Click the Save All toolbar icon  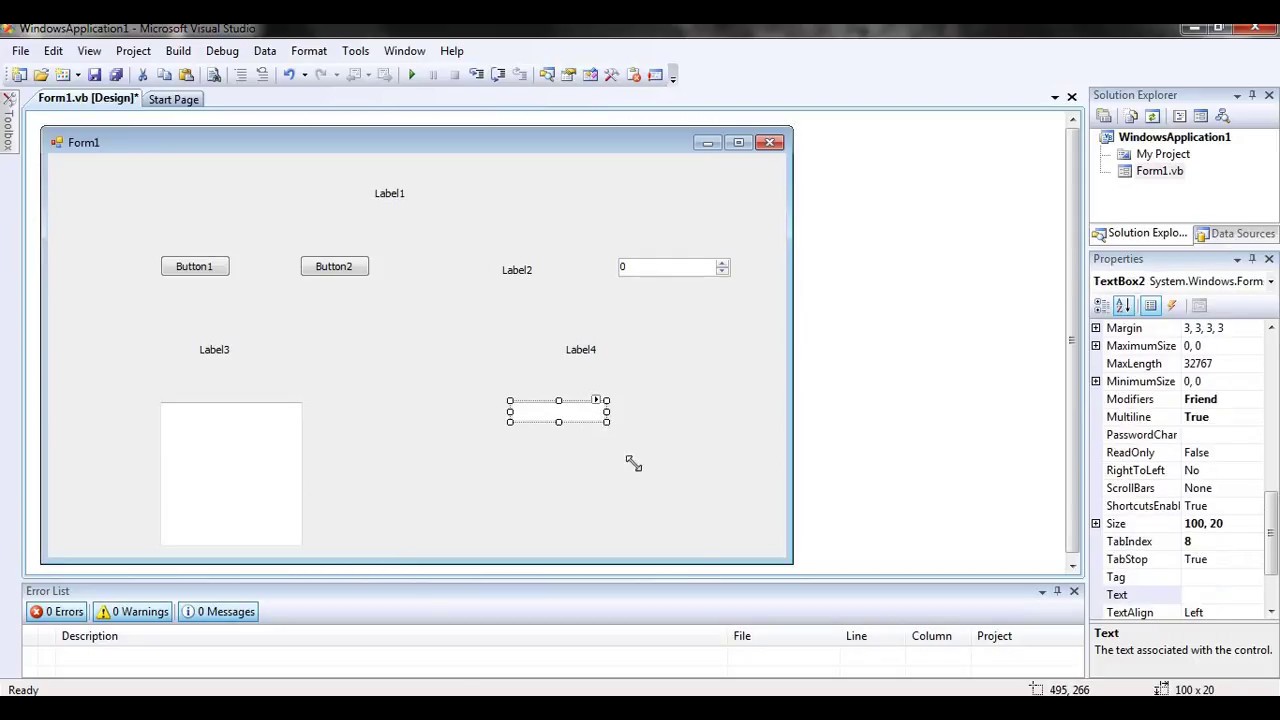click(x=116, y=75)
